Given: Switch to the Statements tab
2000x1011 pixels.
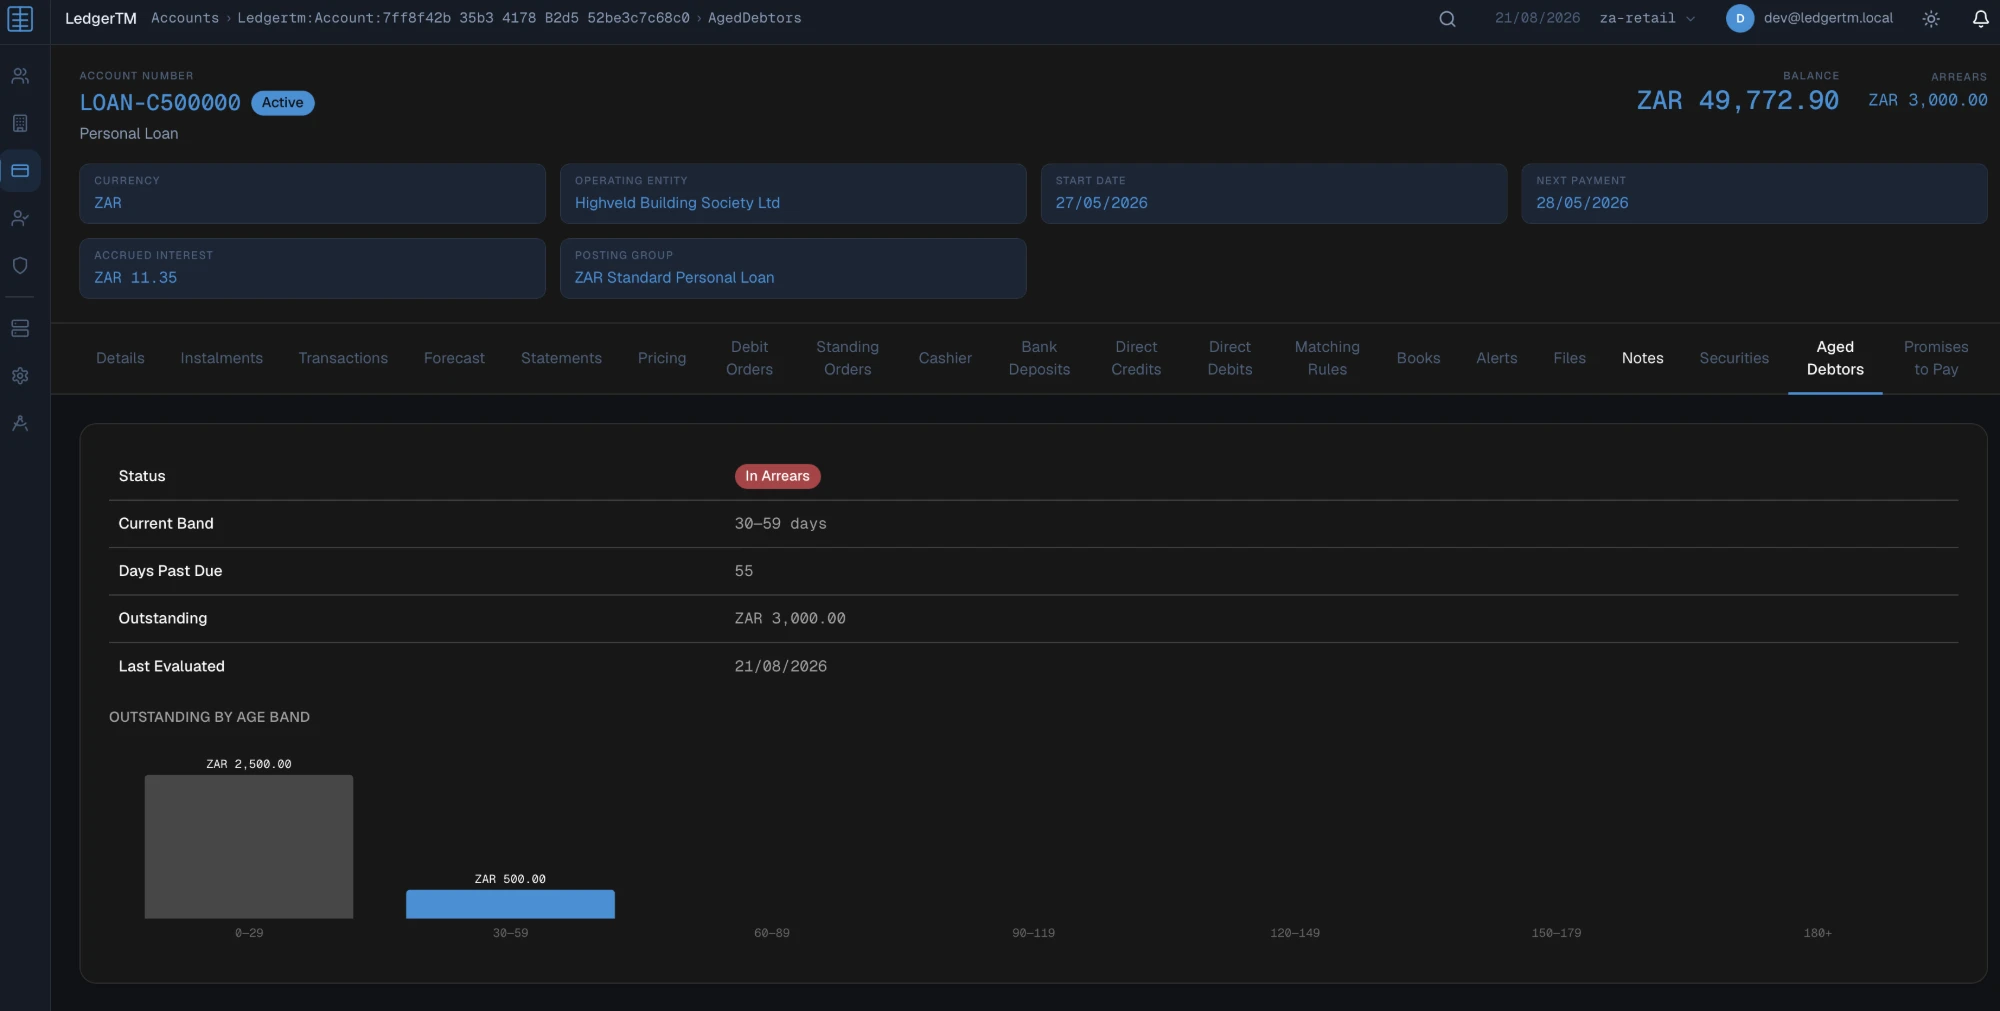Looking at the screenshot, I should click(561, 358).
